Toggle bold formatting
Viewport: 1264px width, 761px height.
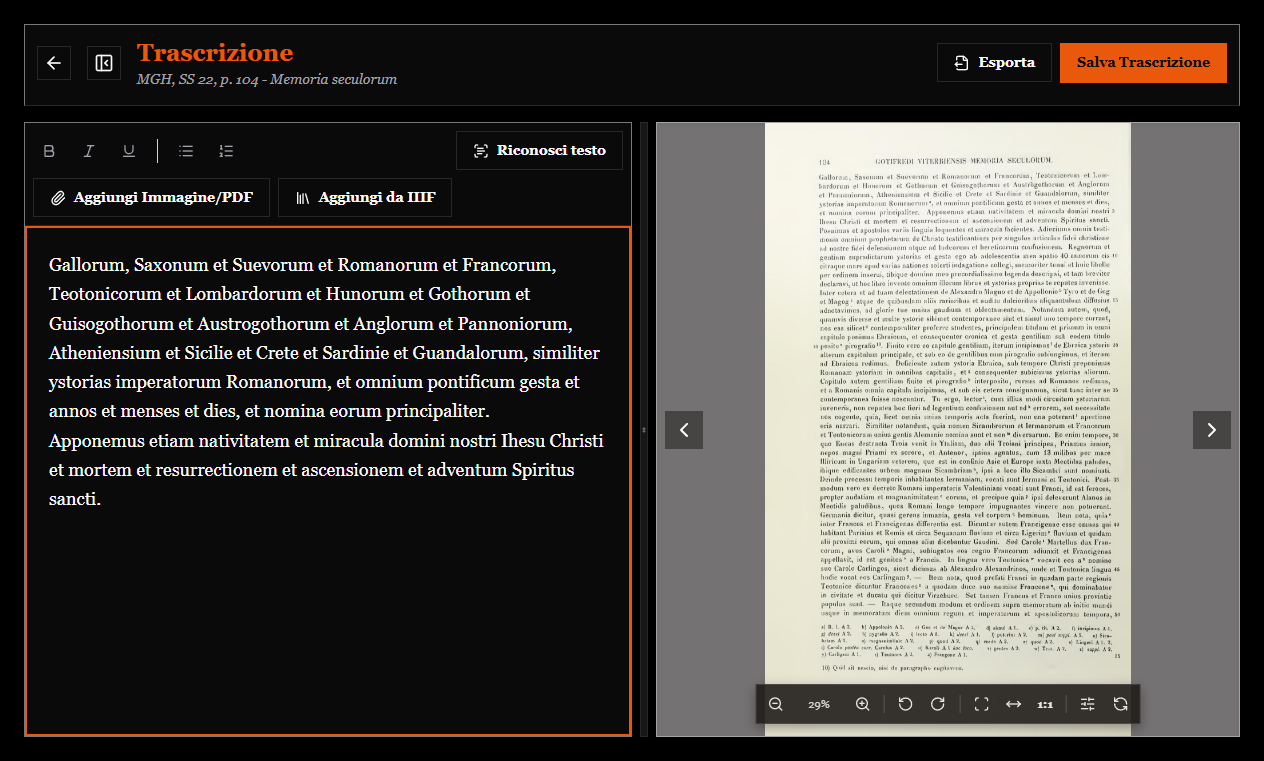click(x=49, y=151)
